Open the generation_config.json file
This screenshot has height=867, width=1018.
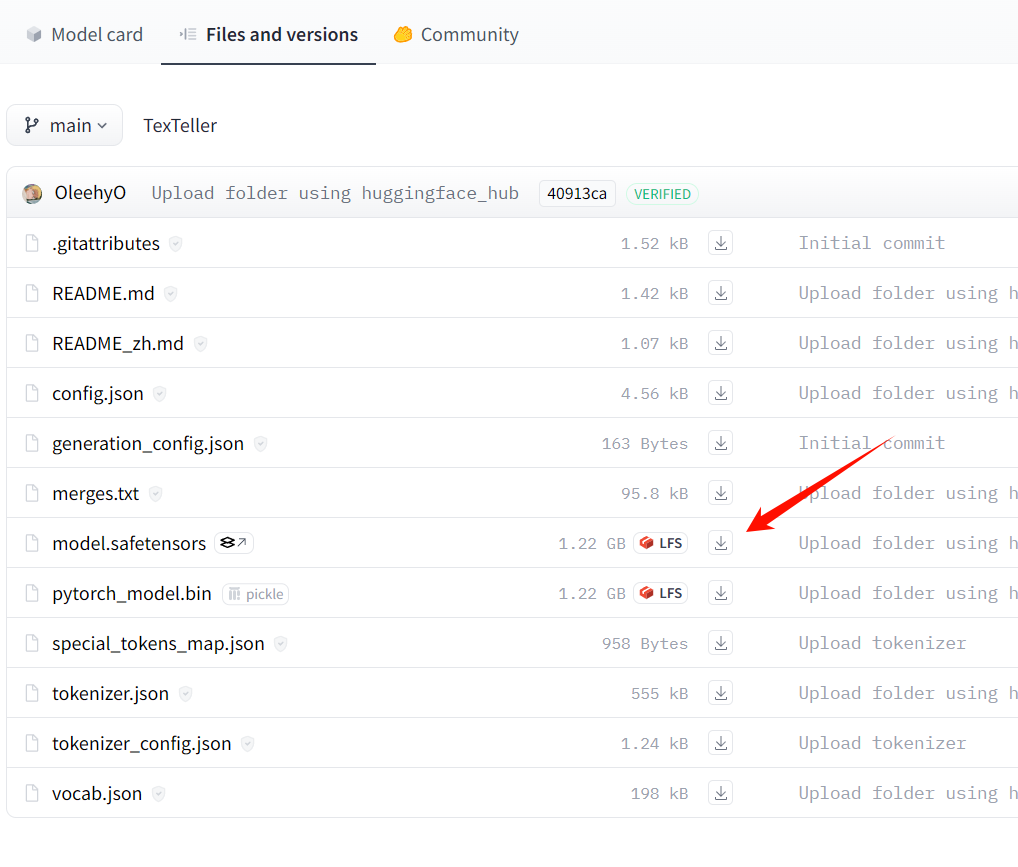tap(148, 444)
